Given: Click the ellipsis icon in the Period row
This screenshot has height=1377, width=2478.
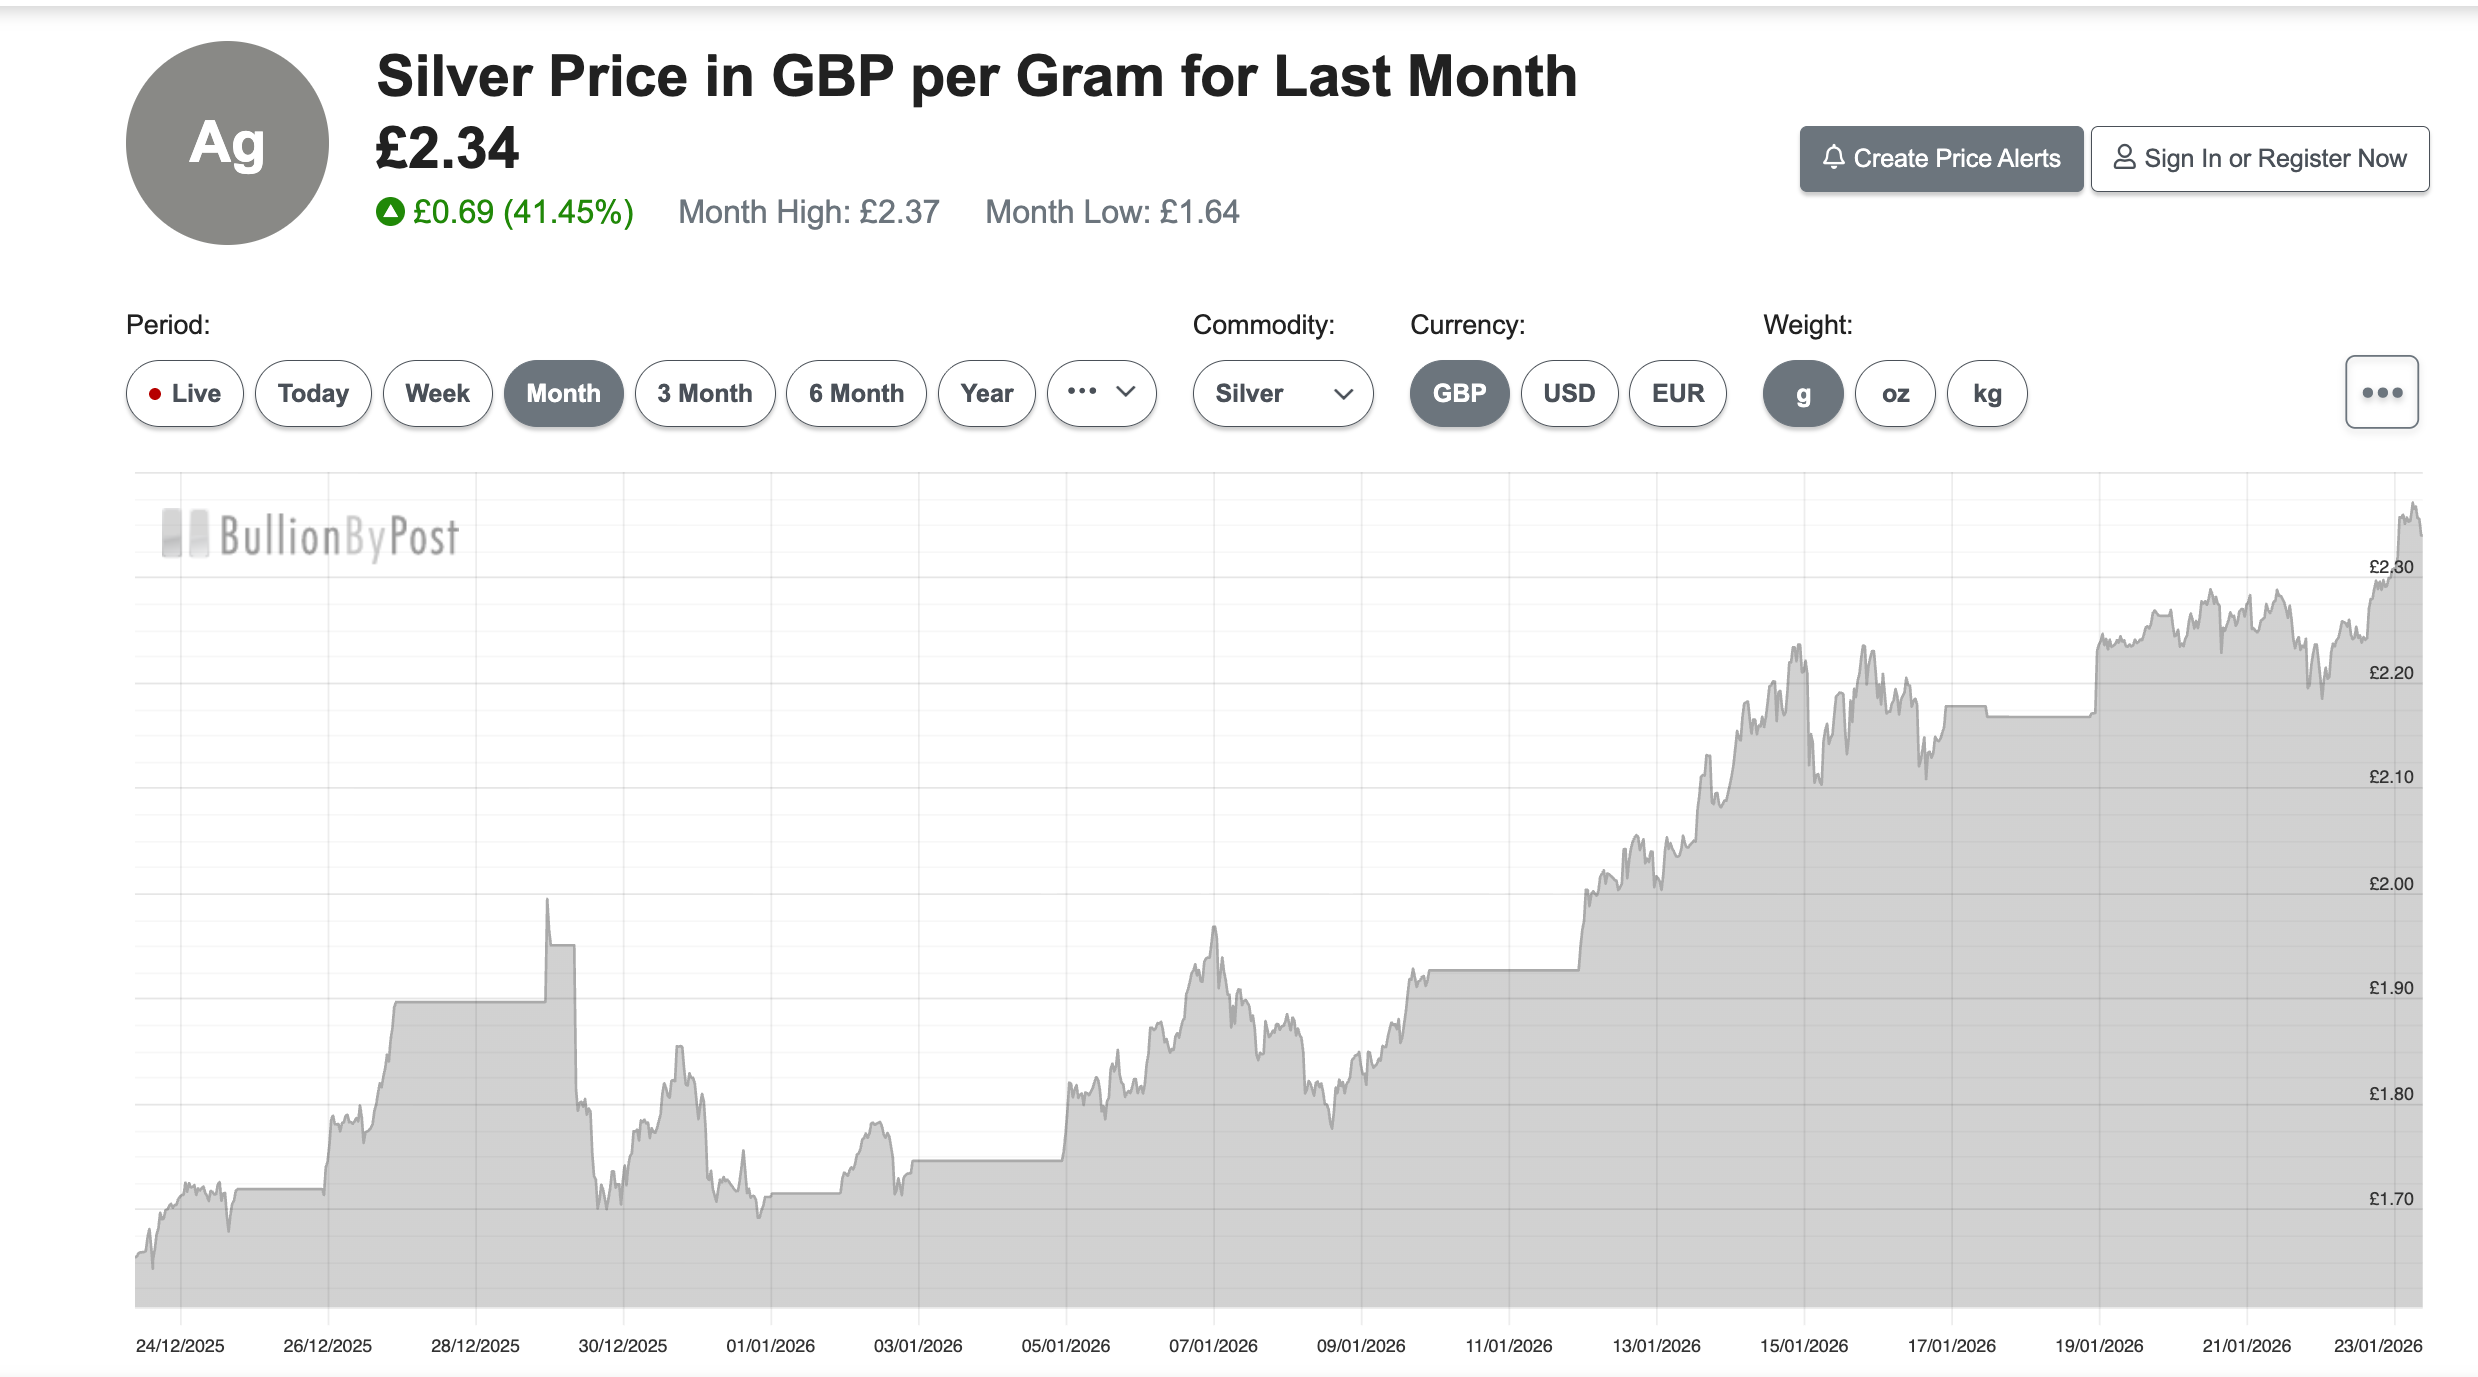Looking at the screenshot, I should (x=1083, y=393).
